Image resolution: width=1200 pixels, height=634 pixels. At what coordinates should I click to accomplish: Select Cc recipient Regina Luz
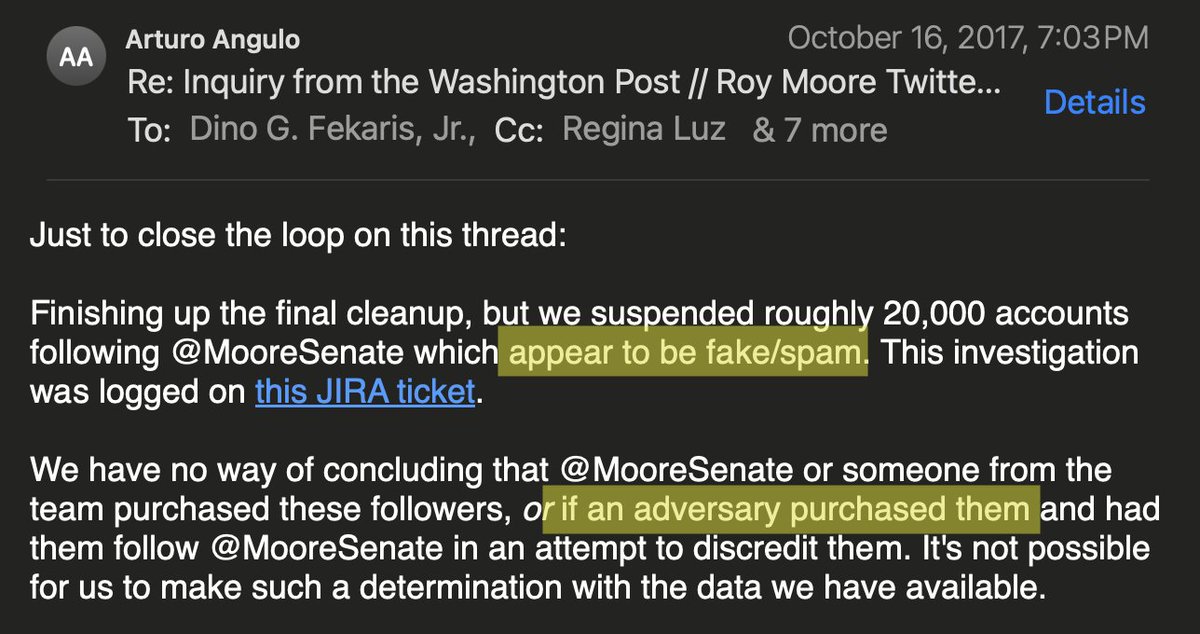pos(644,130)
